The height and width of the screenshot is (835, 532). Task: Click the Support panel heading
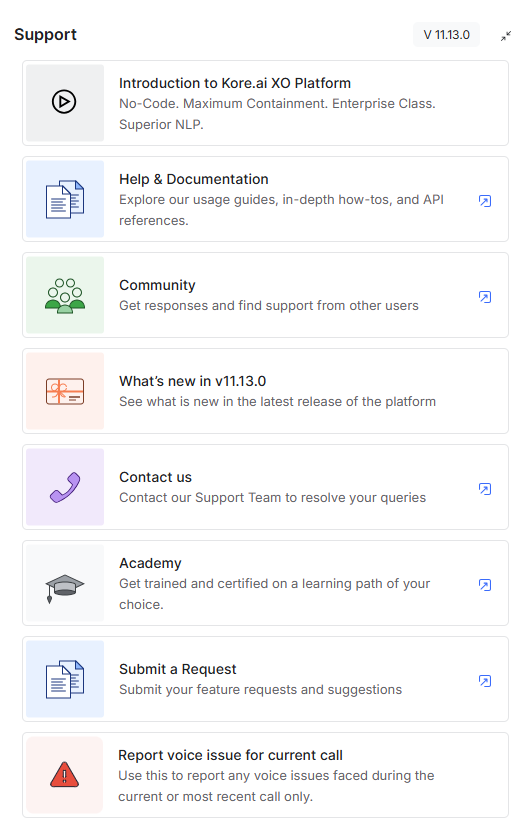point(45,35)
